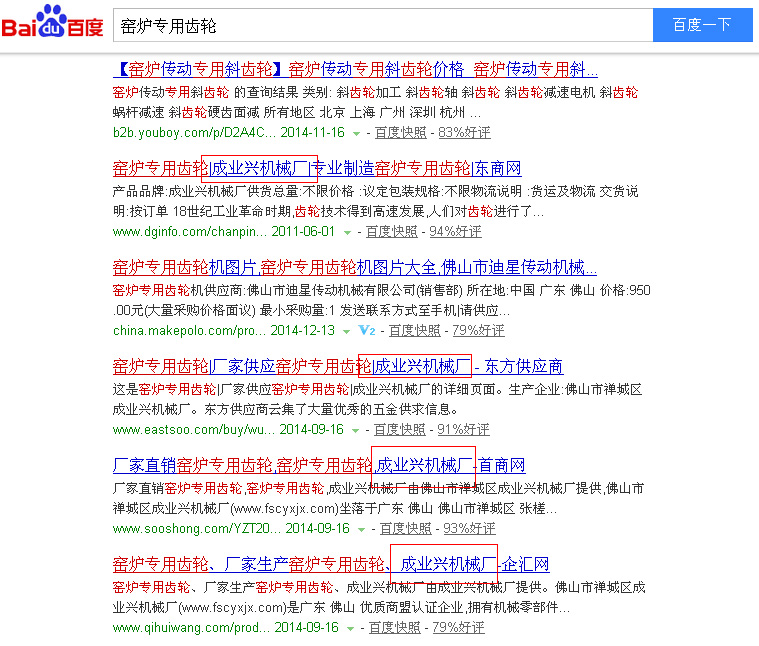Image resolution: width=759 pixels, height=646 pixels.
Task: Click the china.makepolo.com/pro... URL text
Action: click(189, 331)
